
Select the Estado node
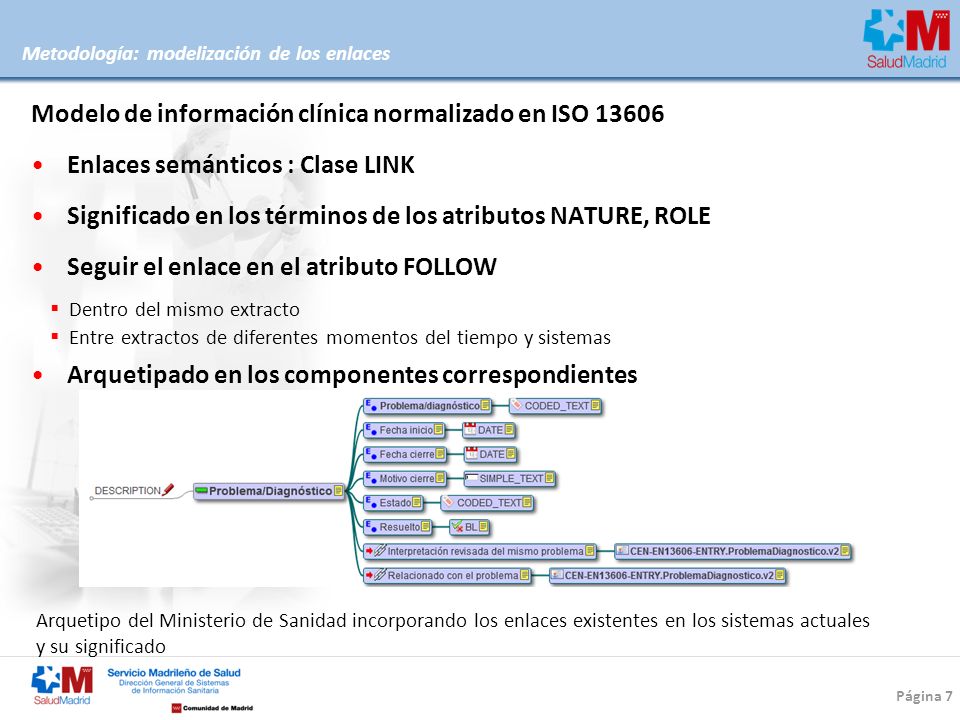coord(393,503)
